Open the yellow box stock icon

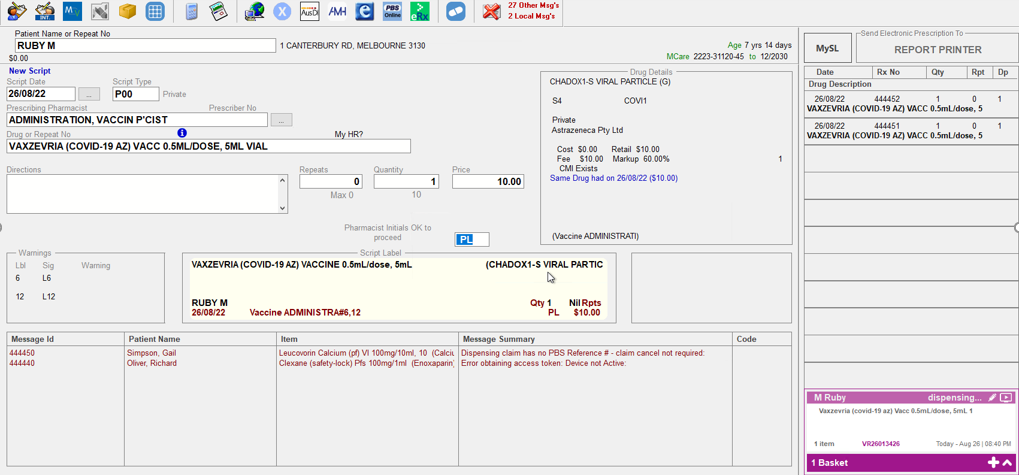(x=127, y=11)
